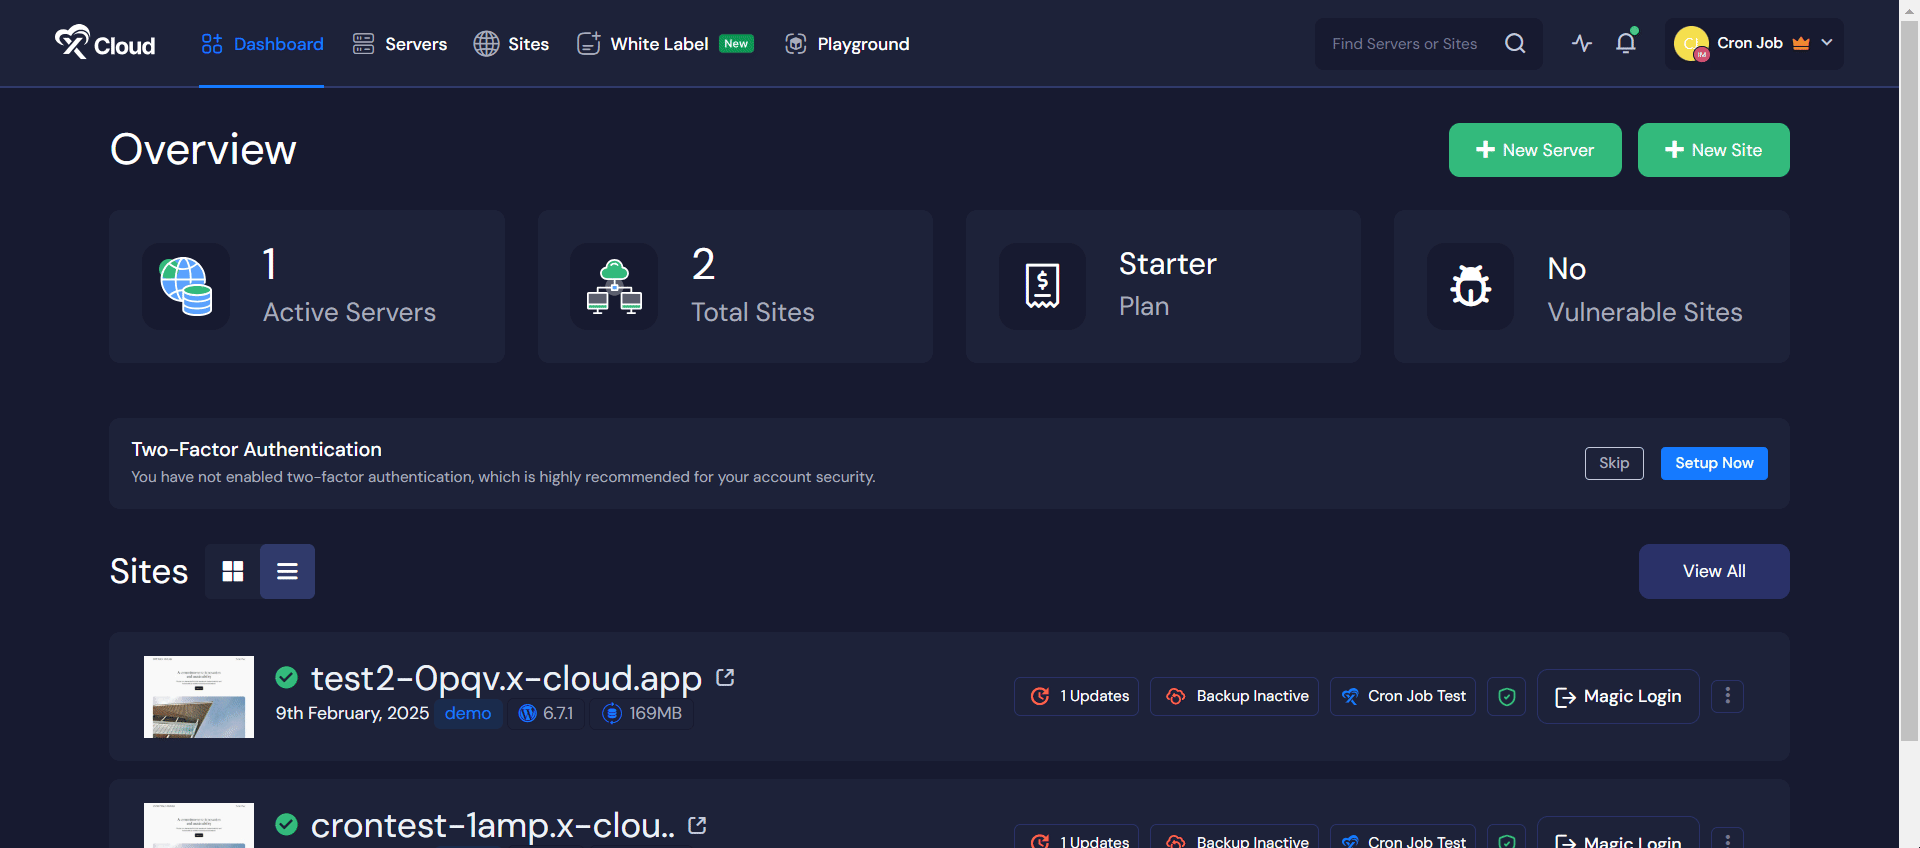Click the 169MB disk usage badge
The height and width of the screenshot is (848, 1920).
[x=642, y=713]
